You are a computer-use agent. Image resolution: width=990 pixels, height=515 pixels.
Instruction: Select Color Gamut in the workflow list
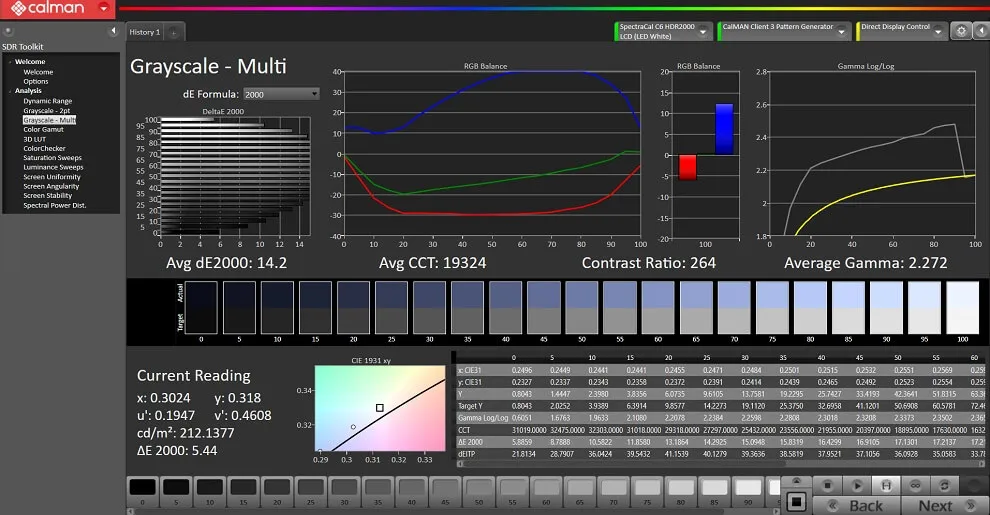(x=45, y=129)
